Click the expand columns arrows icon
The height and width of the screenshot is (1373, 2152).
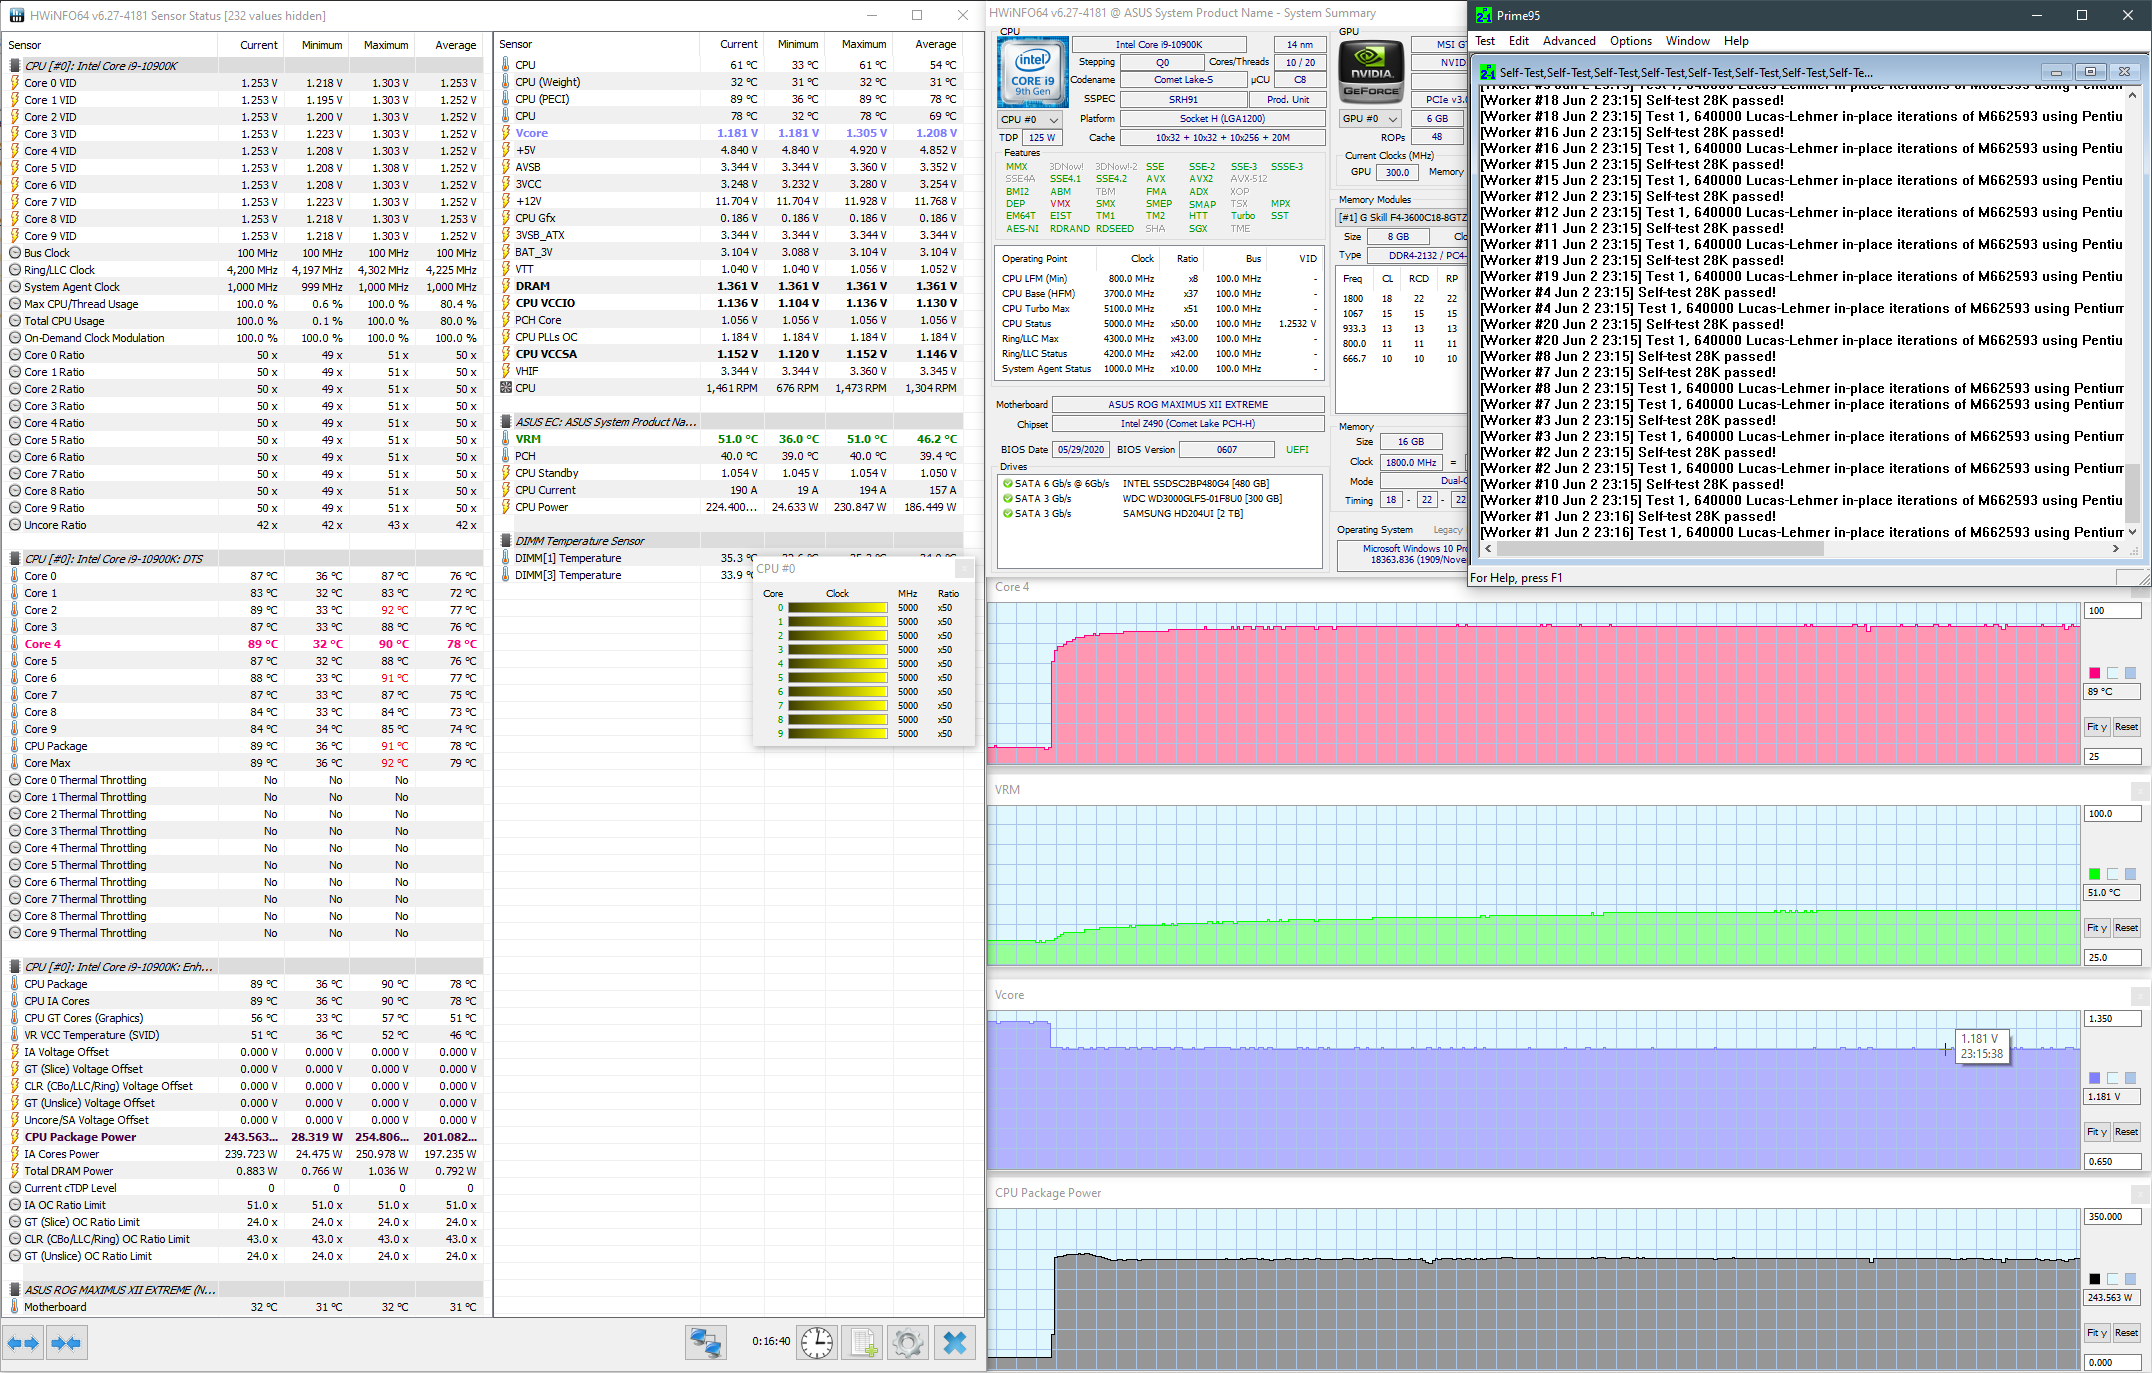(x=23, y=1343)
